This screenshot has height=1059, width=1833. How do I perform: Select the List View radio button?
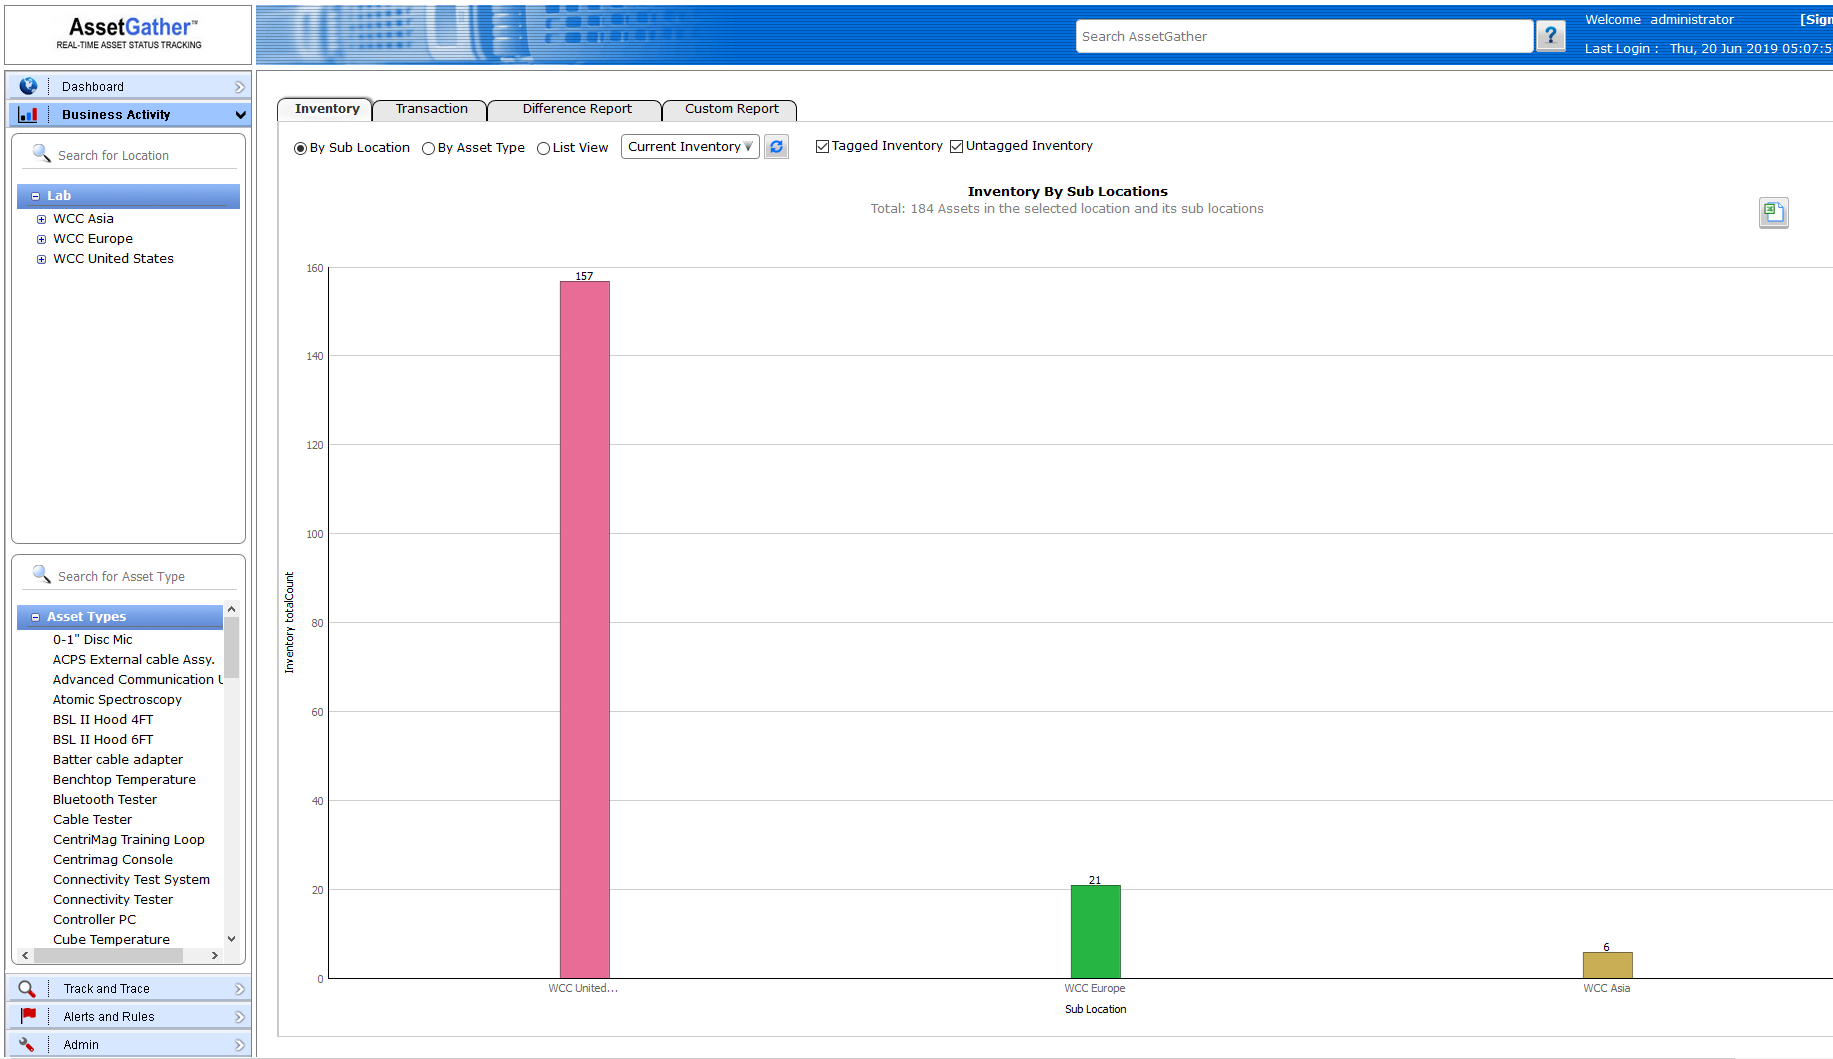coord(543,148)
